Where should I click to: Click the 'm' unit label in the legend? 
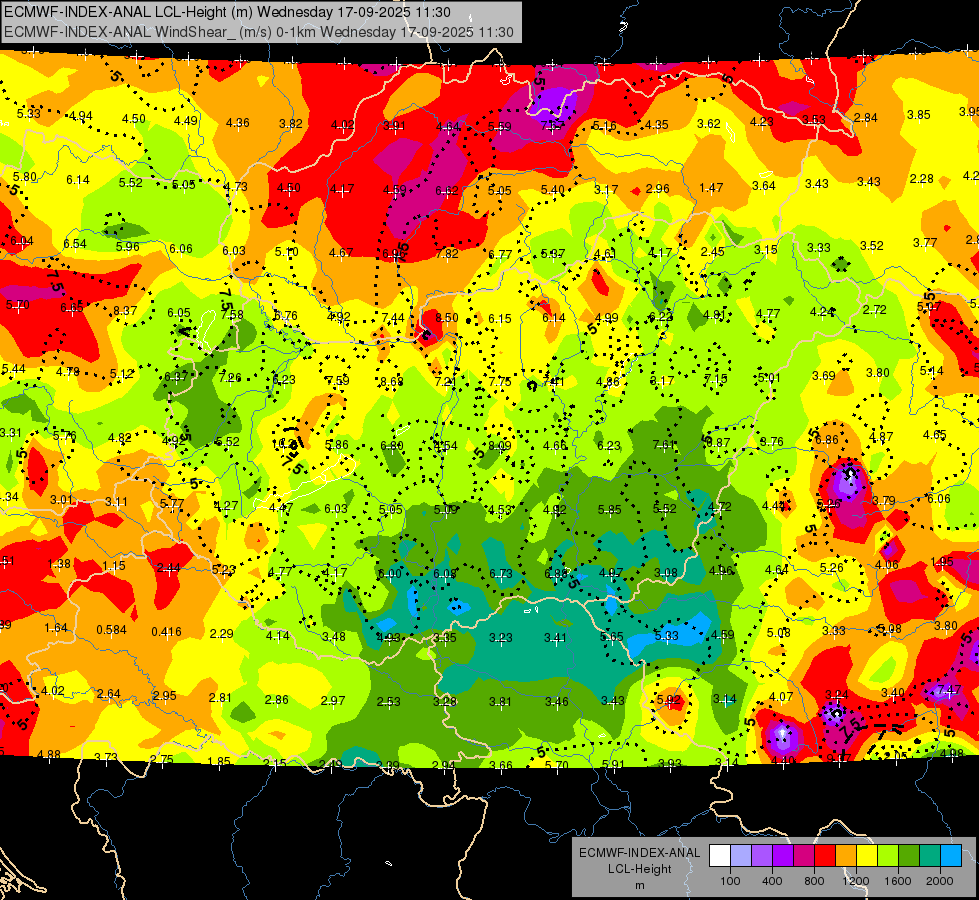click(x=639, y=886)
